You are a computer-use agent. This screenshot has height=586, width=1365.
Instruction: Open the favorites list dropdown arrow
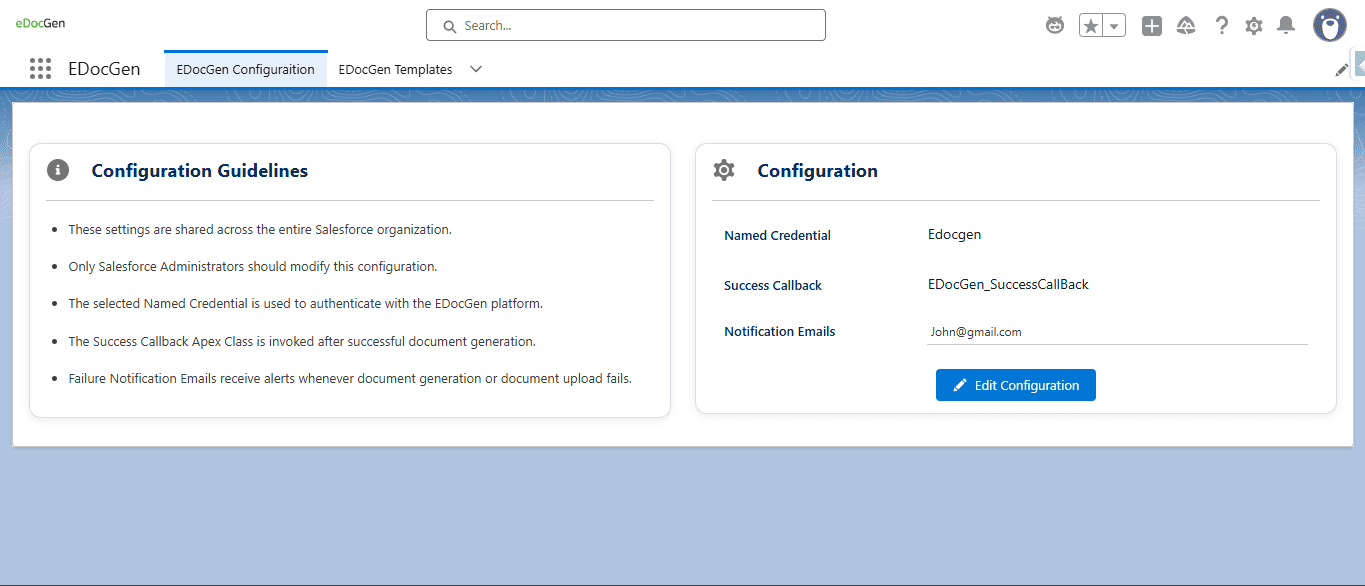point(1114,26)
